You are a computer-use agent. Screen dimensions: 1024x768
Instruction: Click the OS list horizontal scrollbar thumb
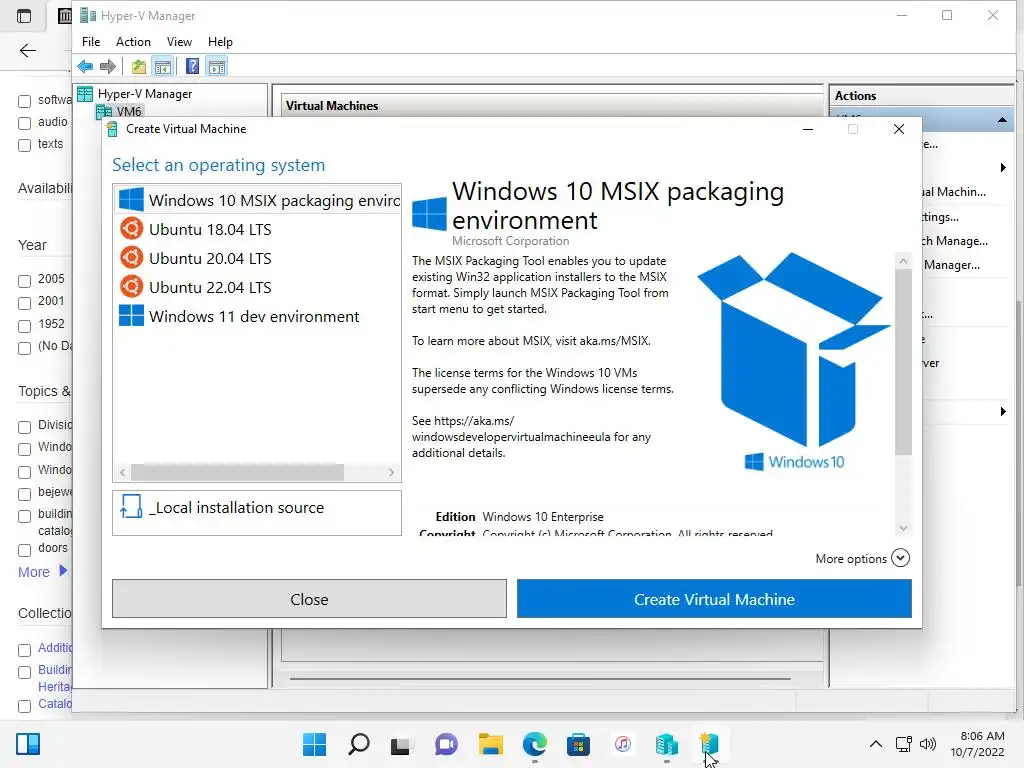[237, 472]
